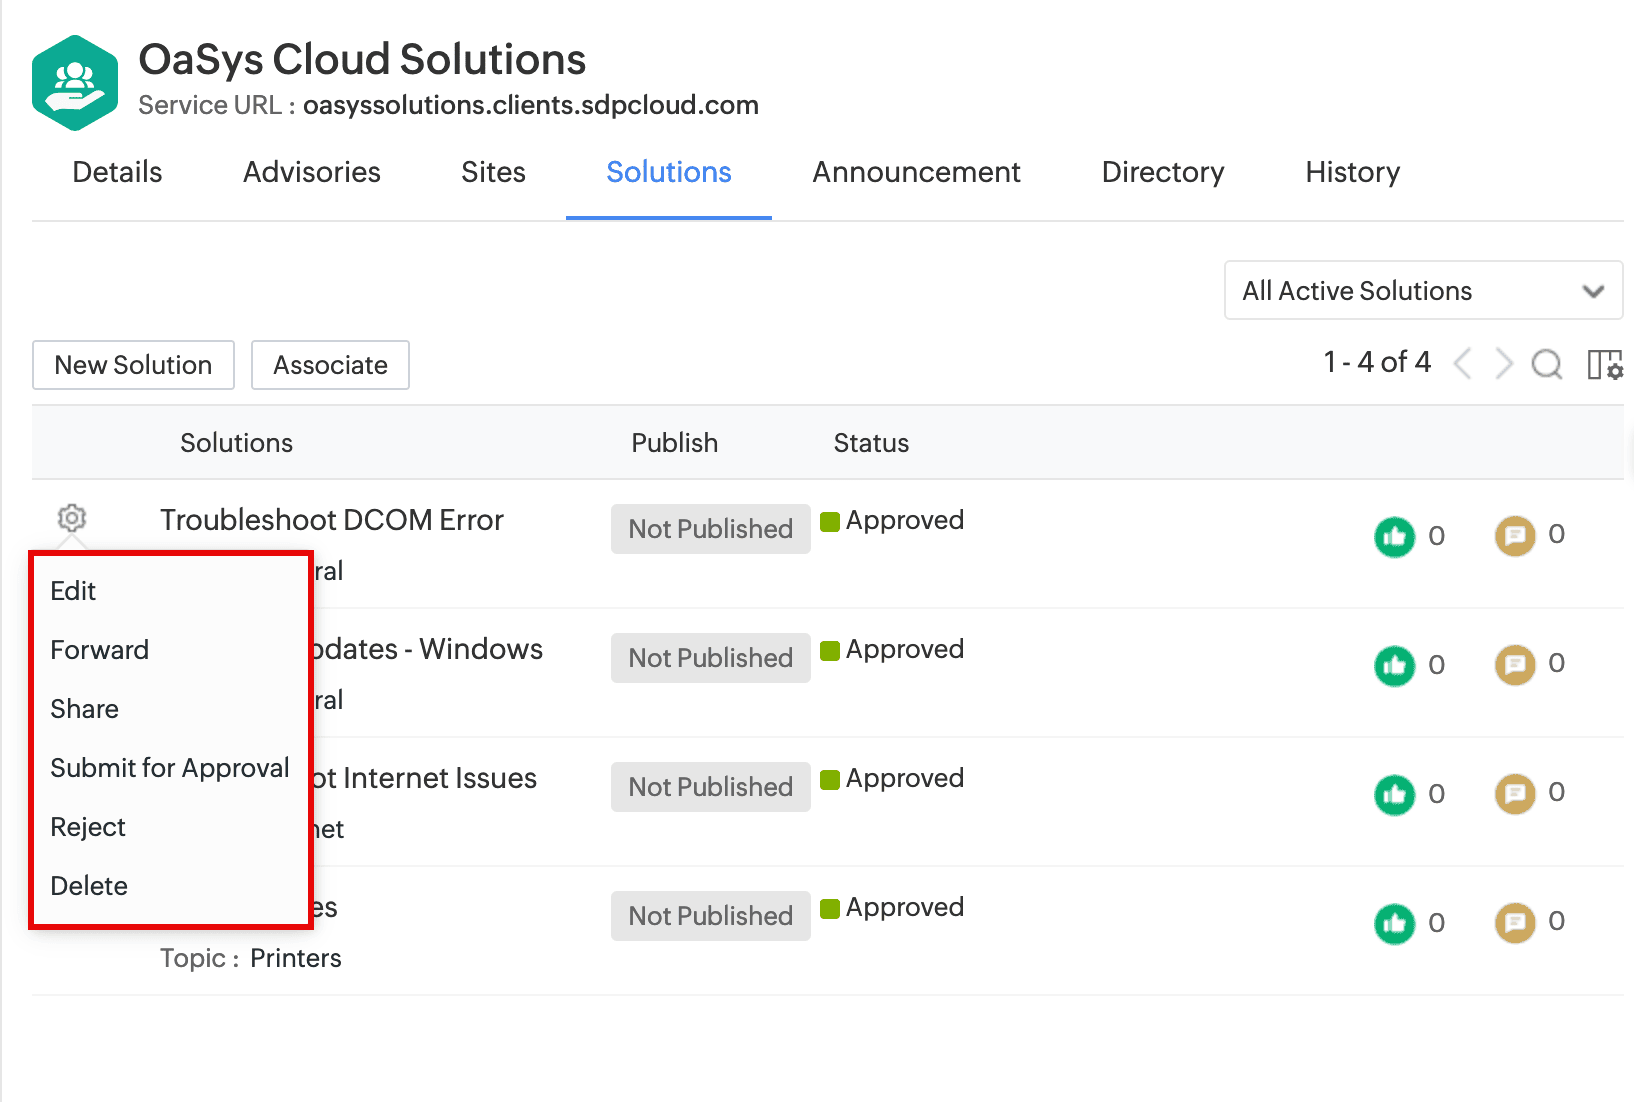Click thumbs-up icon on Troubleshoot DCOM Error row

(1394, 537)
